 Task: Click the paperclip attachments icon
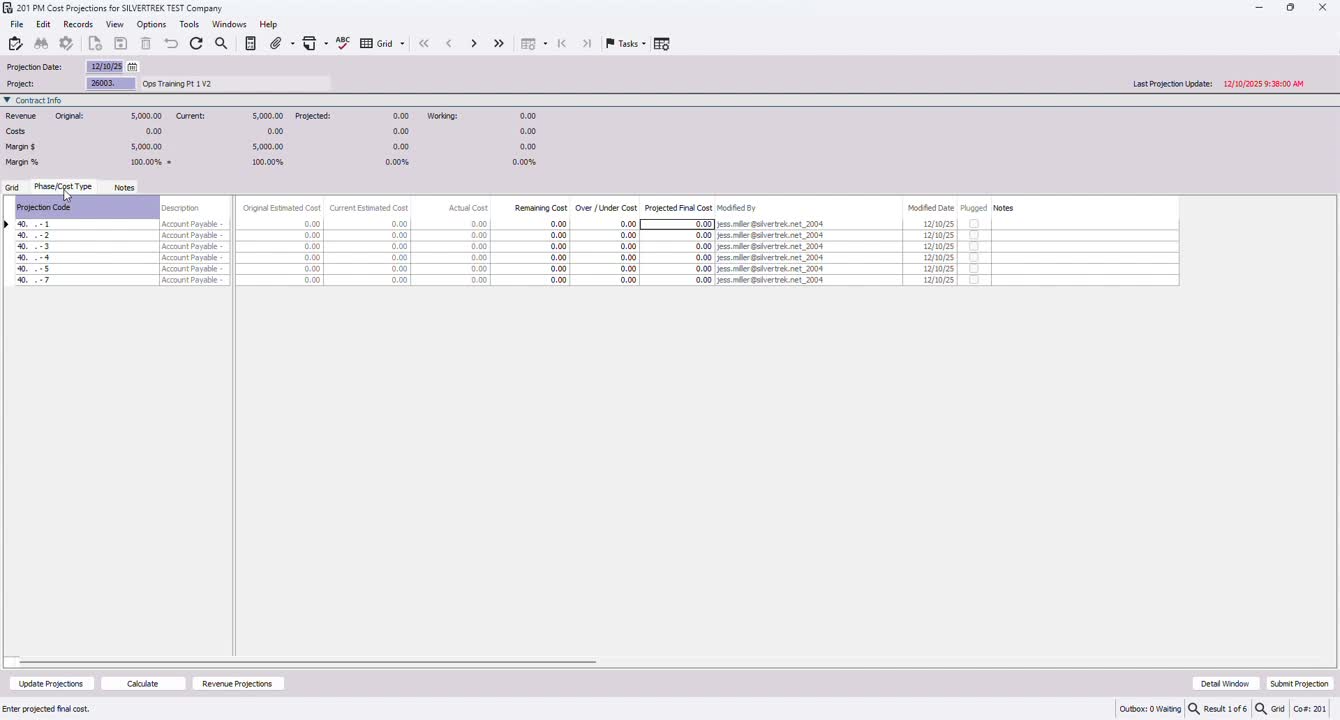click(x=277, y=44)
